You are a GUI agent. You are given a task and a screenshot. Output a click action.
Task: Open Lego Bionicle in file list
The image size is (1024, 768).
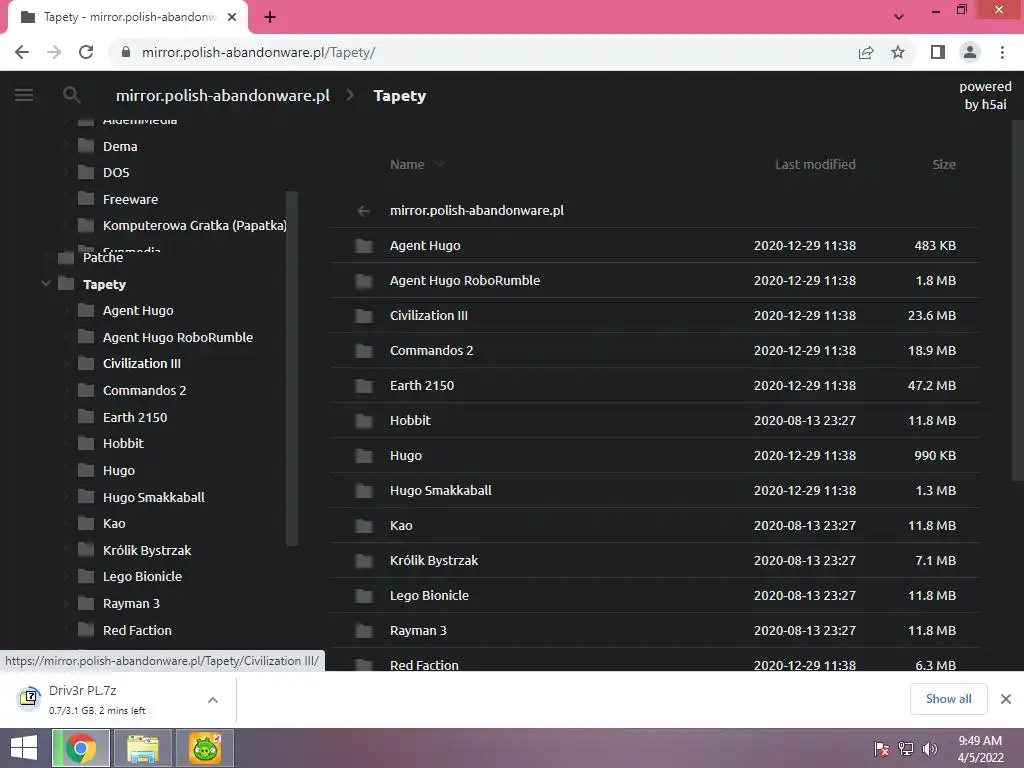(x=654, y=596)
